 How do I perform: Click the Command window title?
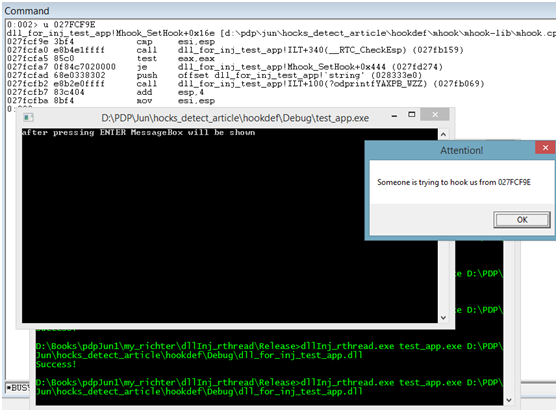[x=27, y=11]
